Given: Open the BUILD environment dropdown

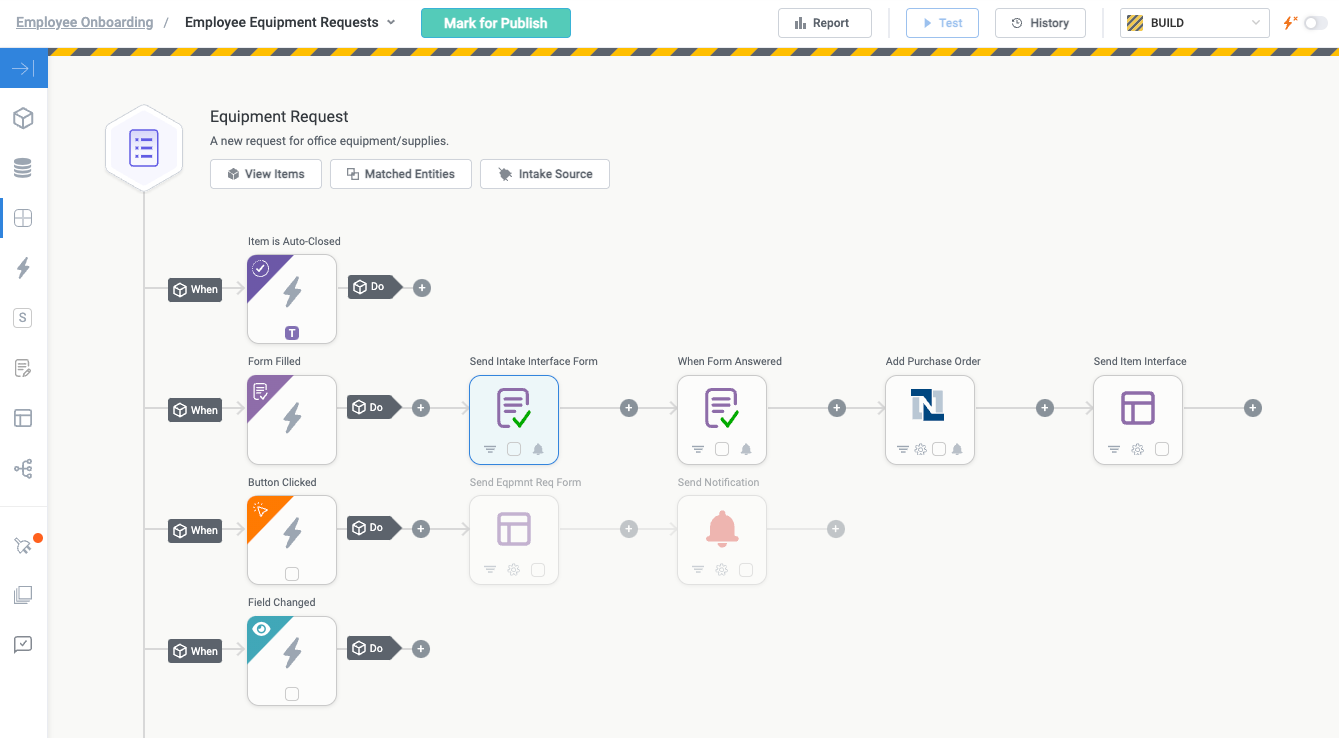Looking at the screenshot, I should pos(1194,21).
